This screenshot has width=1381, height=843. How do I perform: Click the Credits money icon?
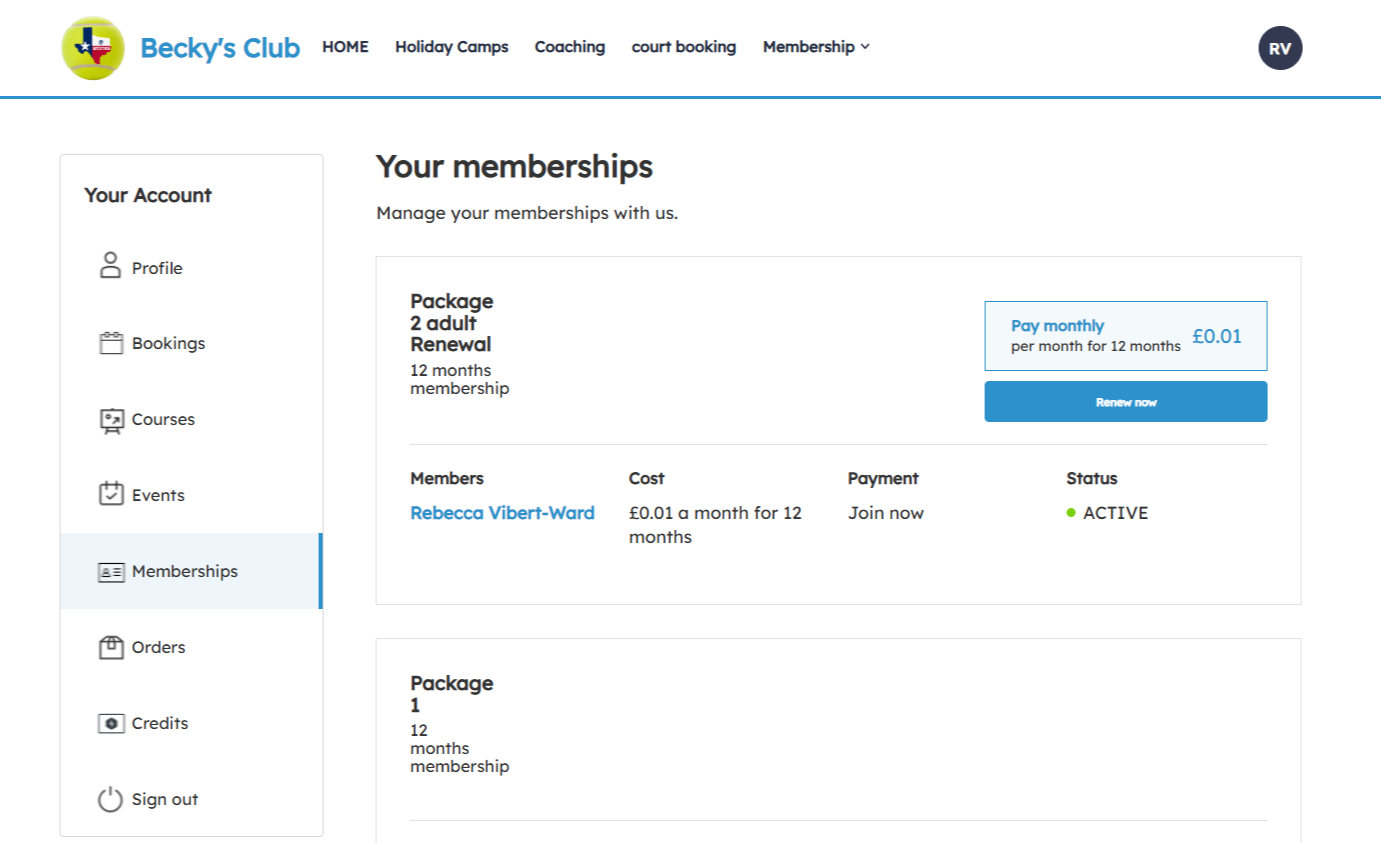[110, 723]
